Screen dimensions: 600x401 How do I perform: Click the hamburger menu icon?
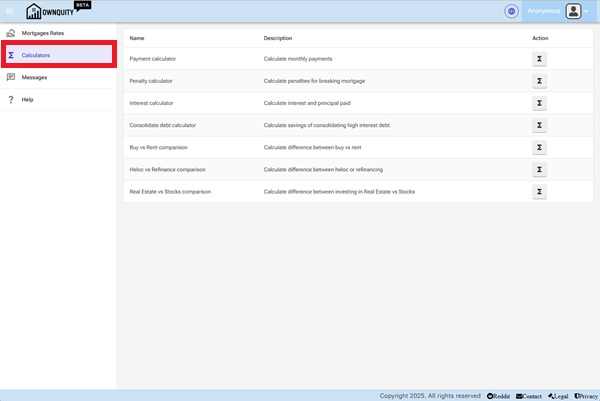tap(10, 11)
